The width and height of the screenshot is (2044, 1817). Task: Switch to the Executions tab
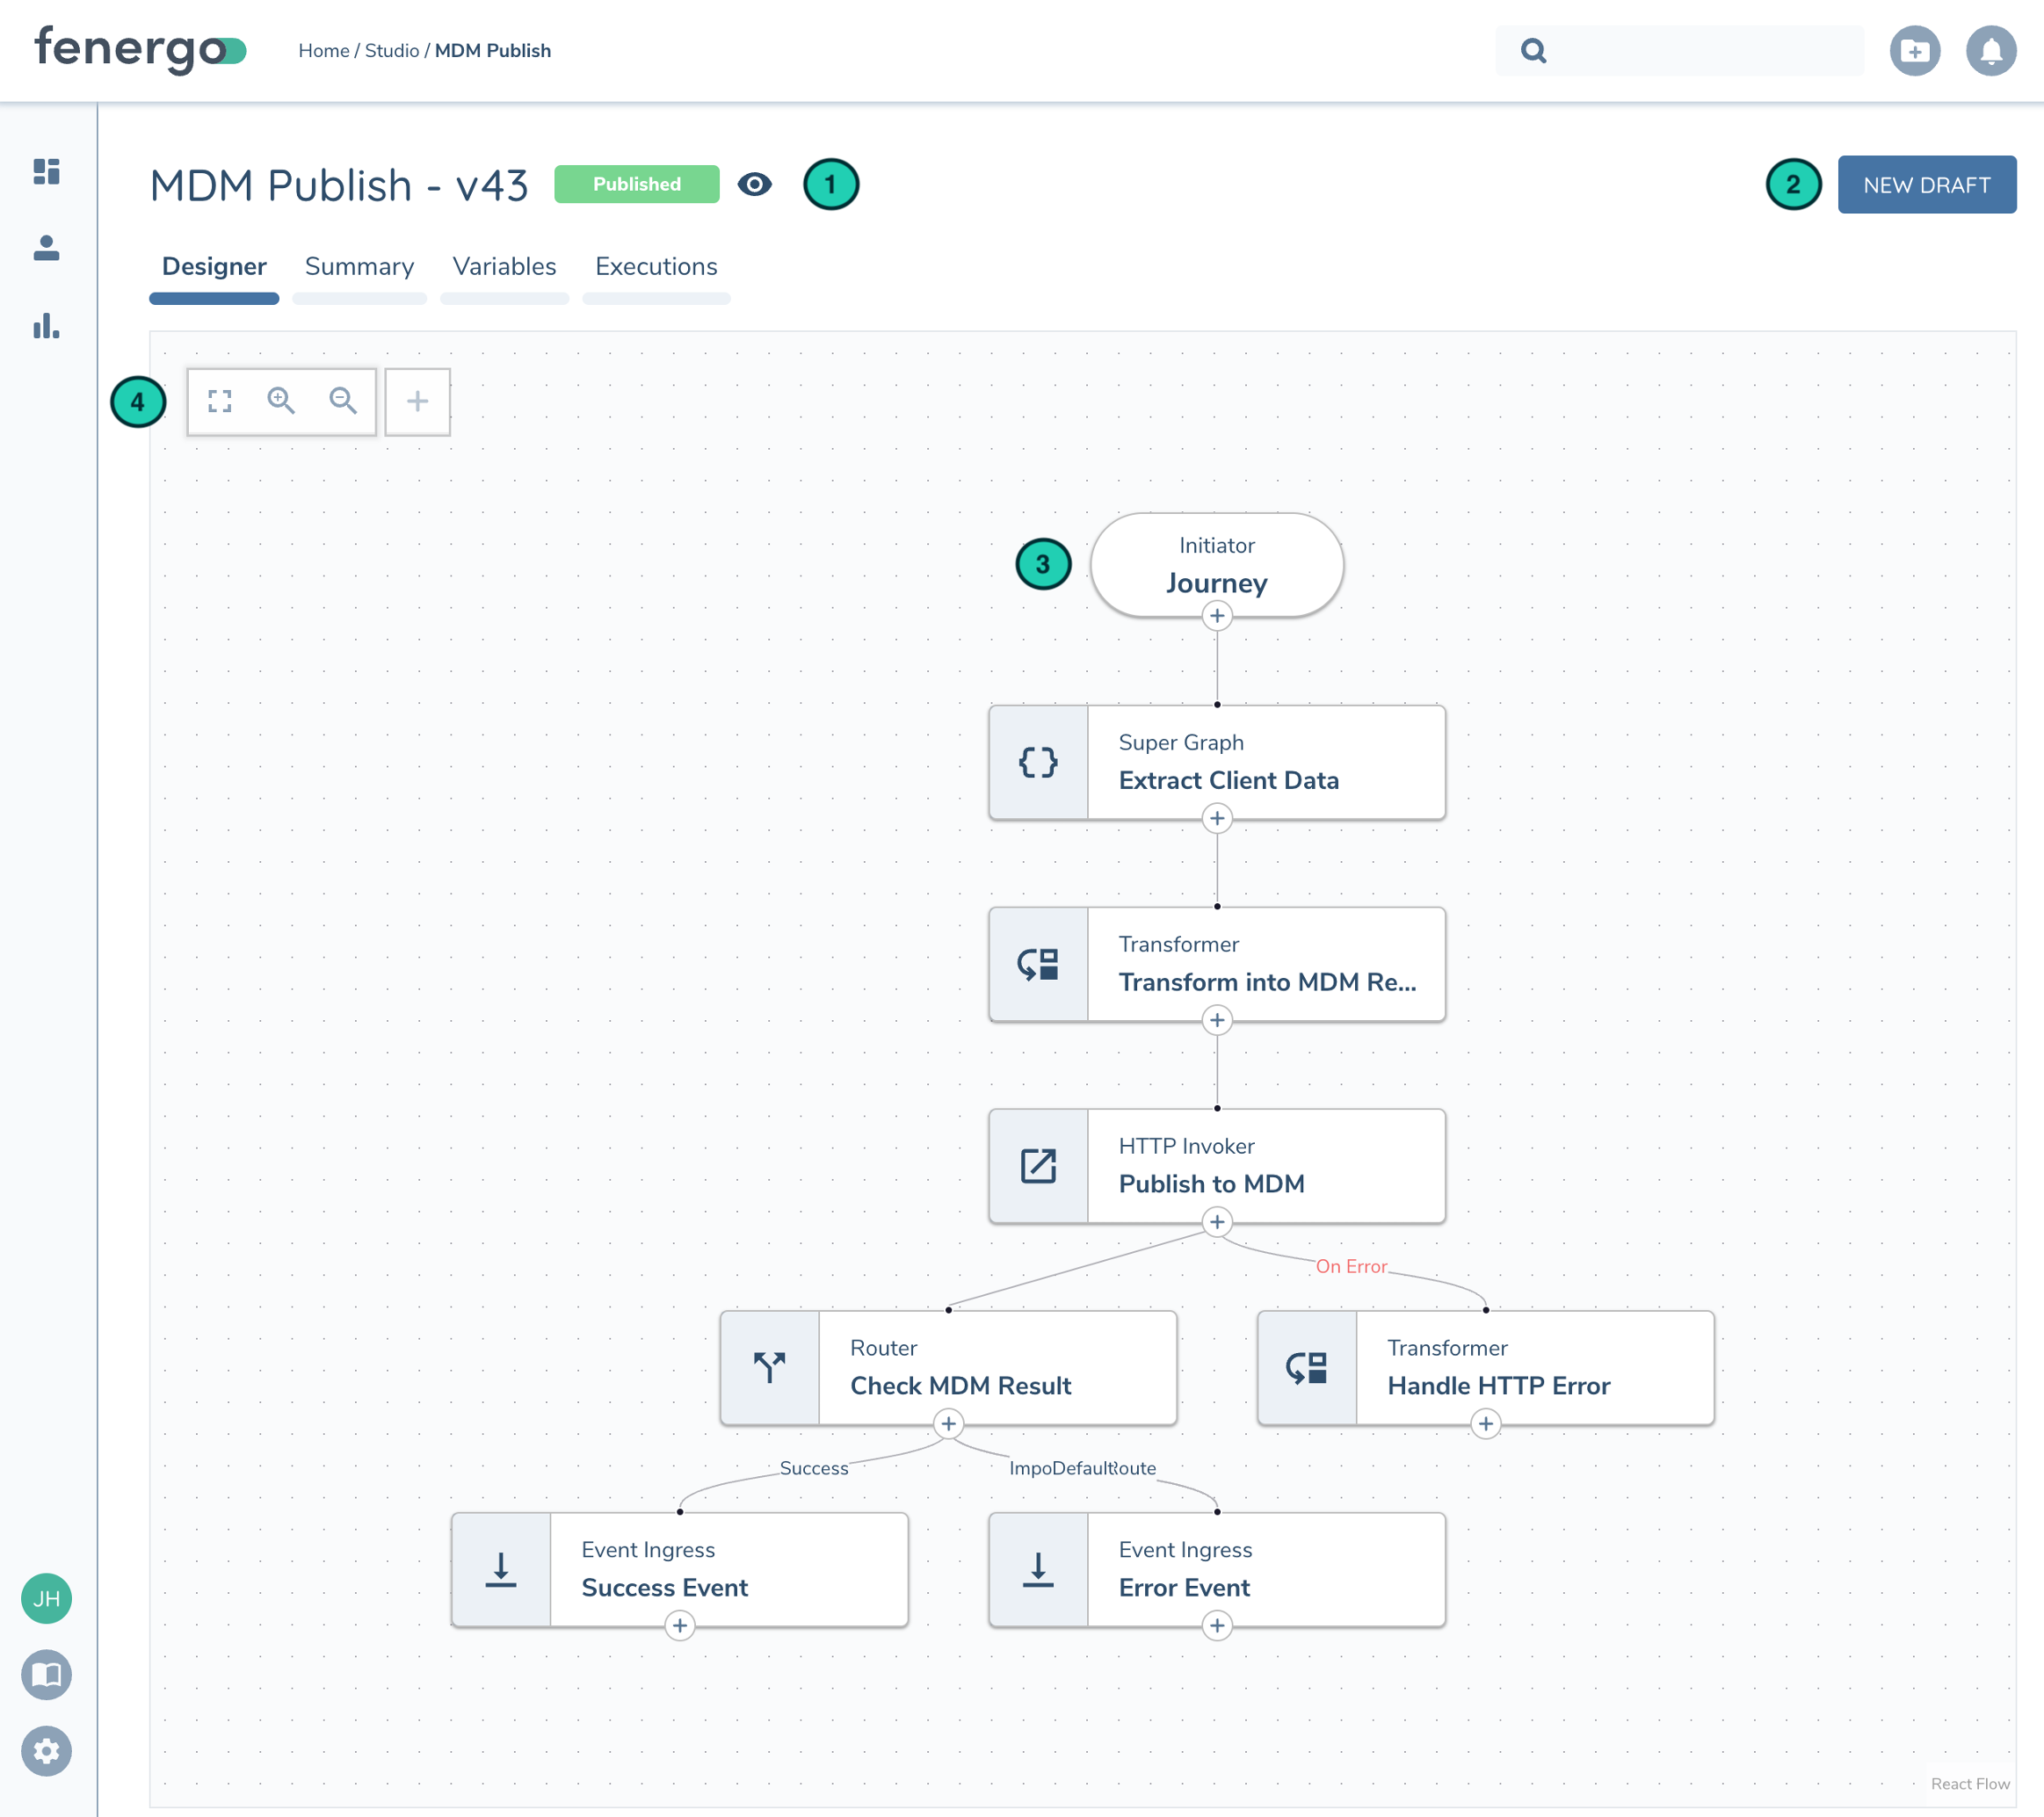(x=655, y=266)
